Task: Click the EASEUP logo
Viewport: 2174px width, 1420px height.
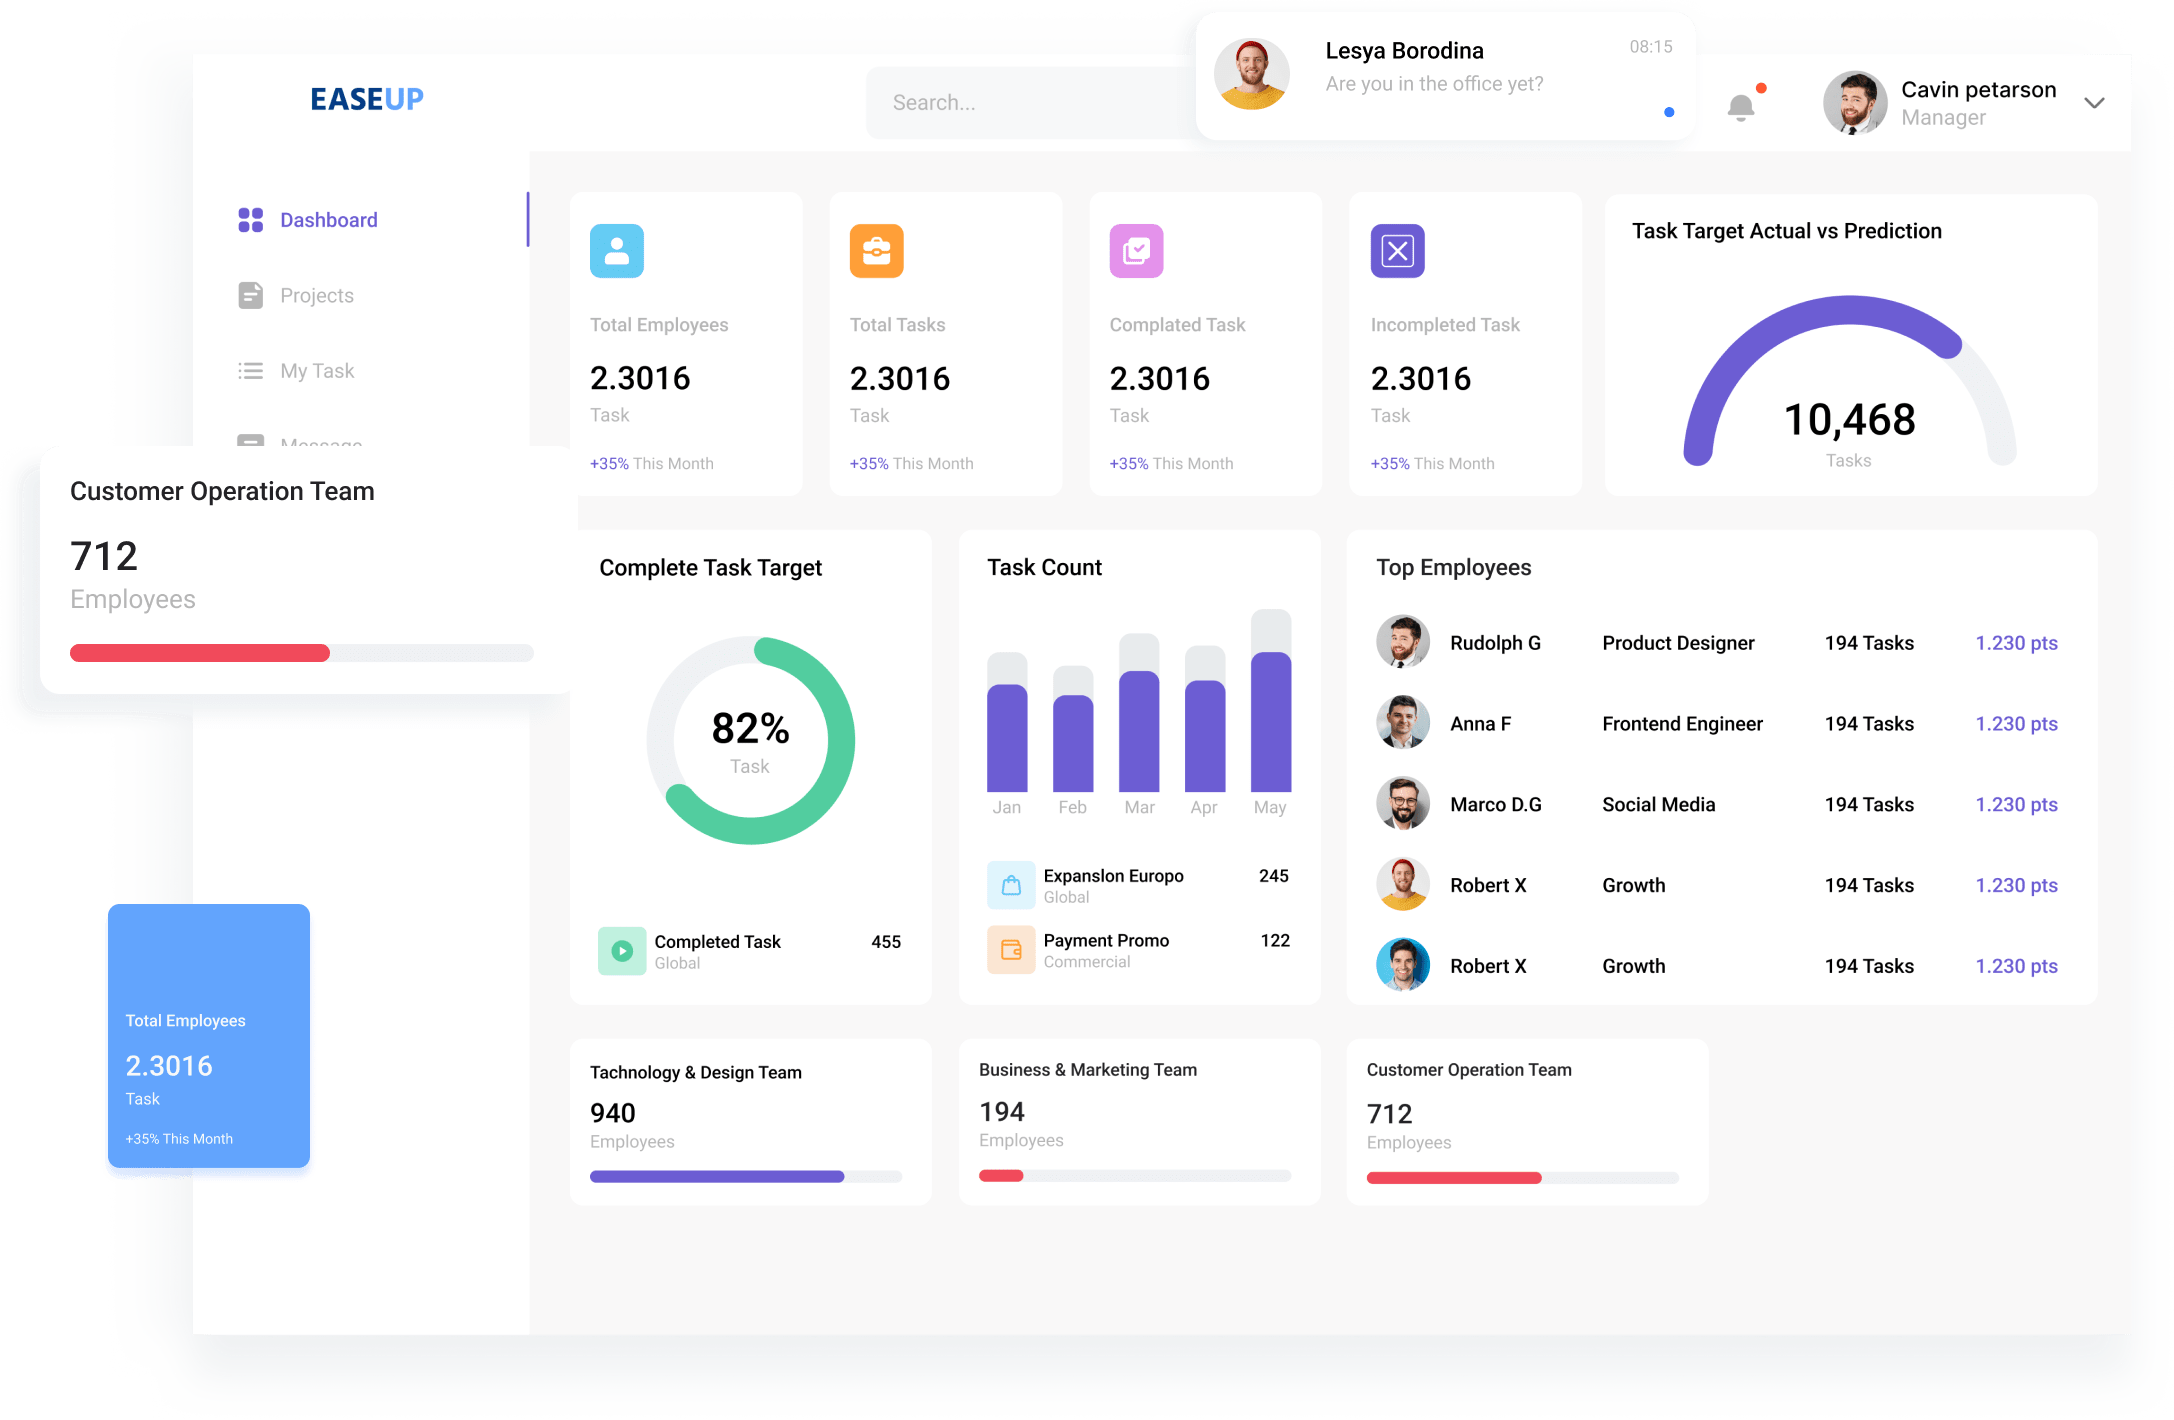Action: pyautogui.click(x=367, y=99)
